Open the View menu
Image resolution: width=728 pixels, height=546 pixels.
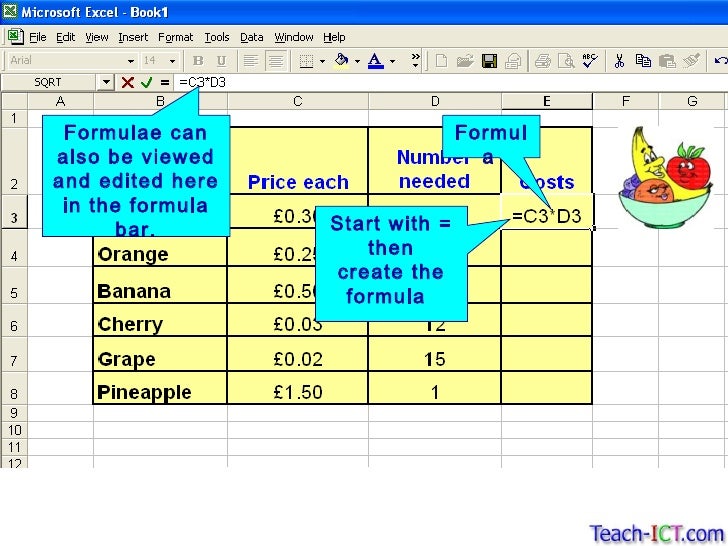click(x=97, y=37)
